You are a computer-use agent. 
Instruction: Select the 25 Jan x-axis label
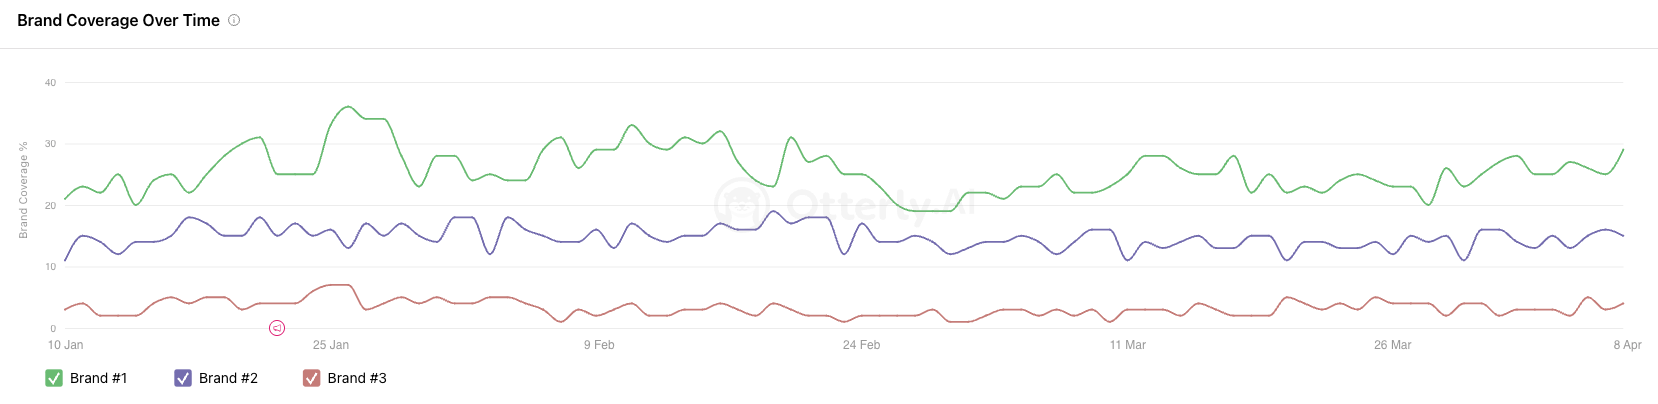point(331,345)
